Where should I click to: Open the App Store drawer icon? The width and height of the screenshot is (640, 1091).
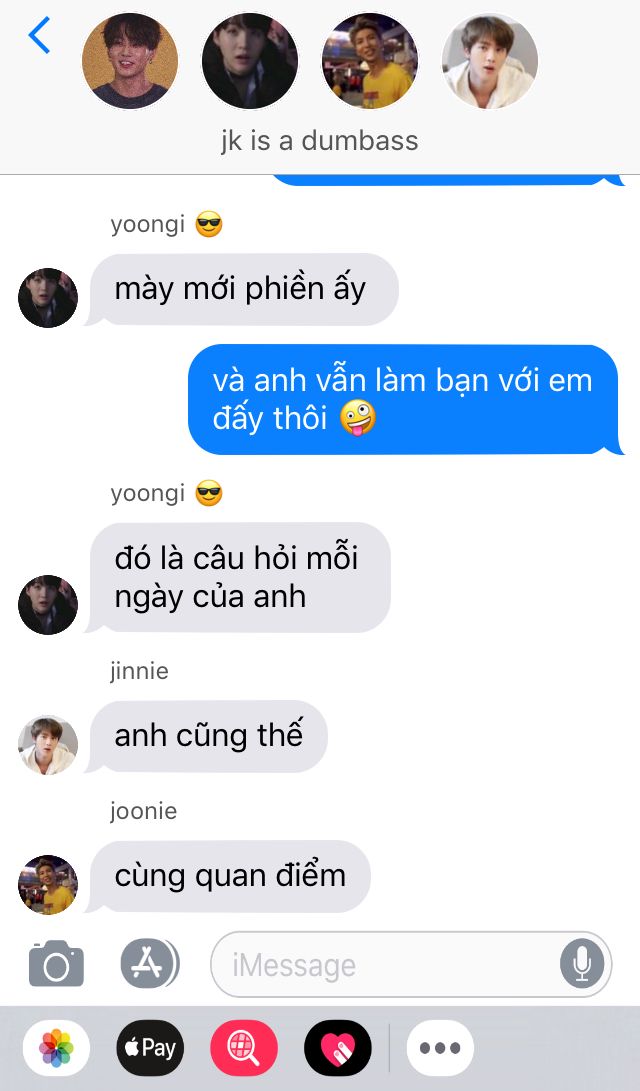150,964
